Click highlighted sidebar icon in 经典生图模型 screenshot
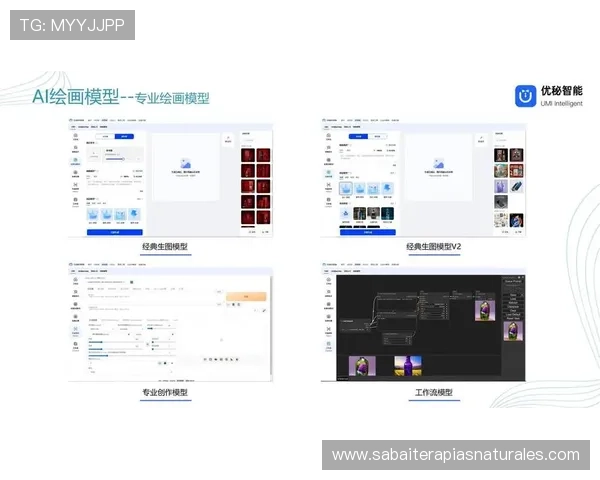The height and width of the screenshot is (480, 600). click(75, 161)
